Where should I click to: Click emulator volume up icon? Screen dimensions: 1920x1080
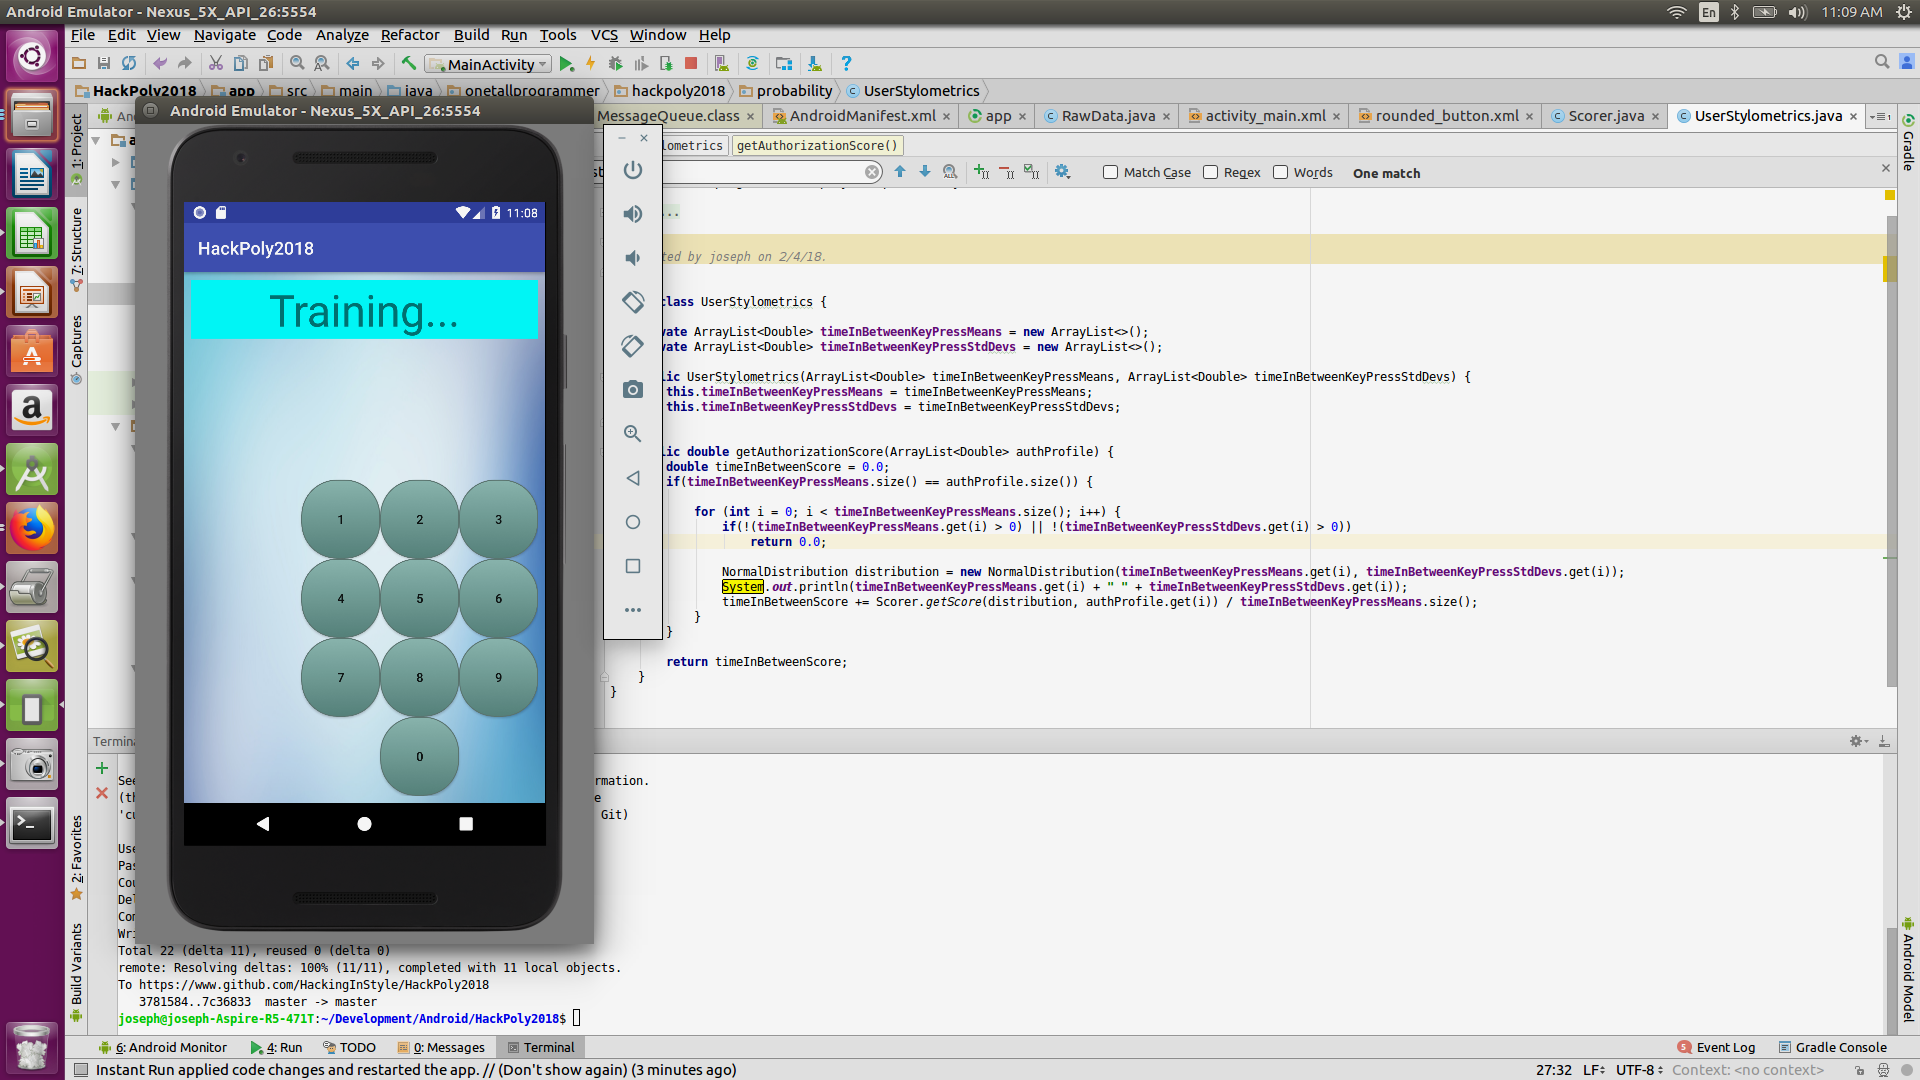[633, 214]
